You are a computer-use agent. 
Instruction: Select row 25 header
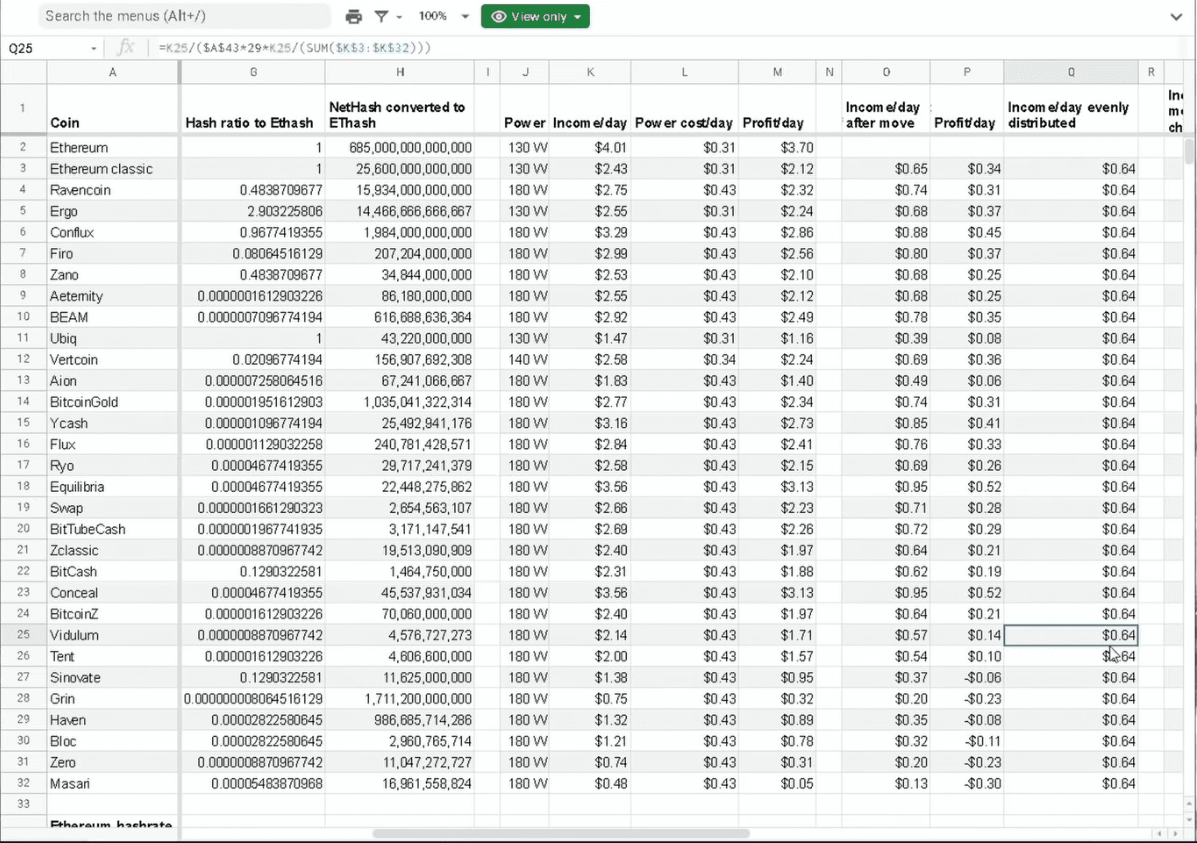coord(23,635)
